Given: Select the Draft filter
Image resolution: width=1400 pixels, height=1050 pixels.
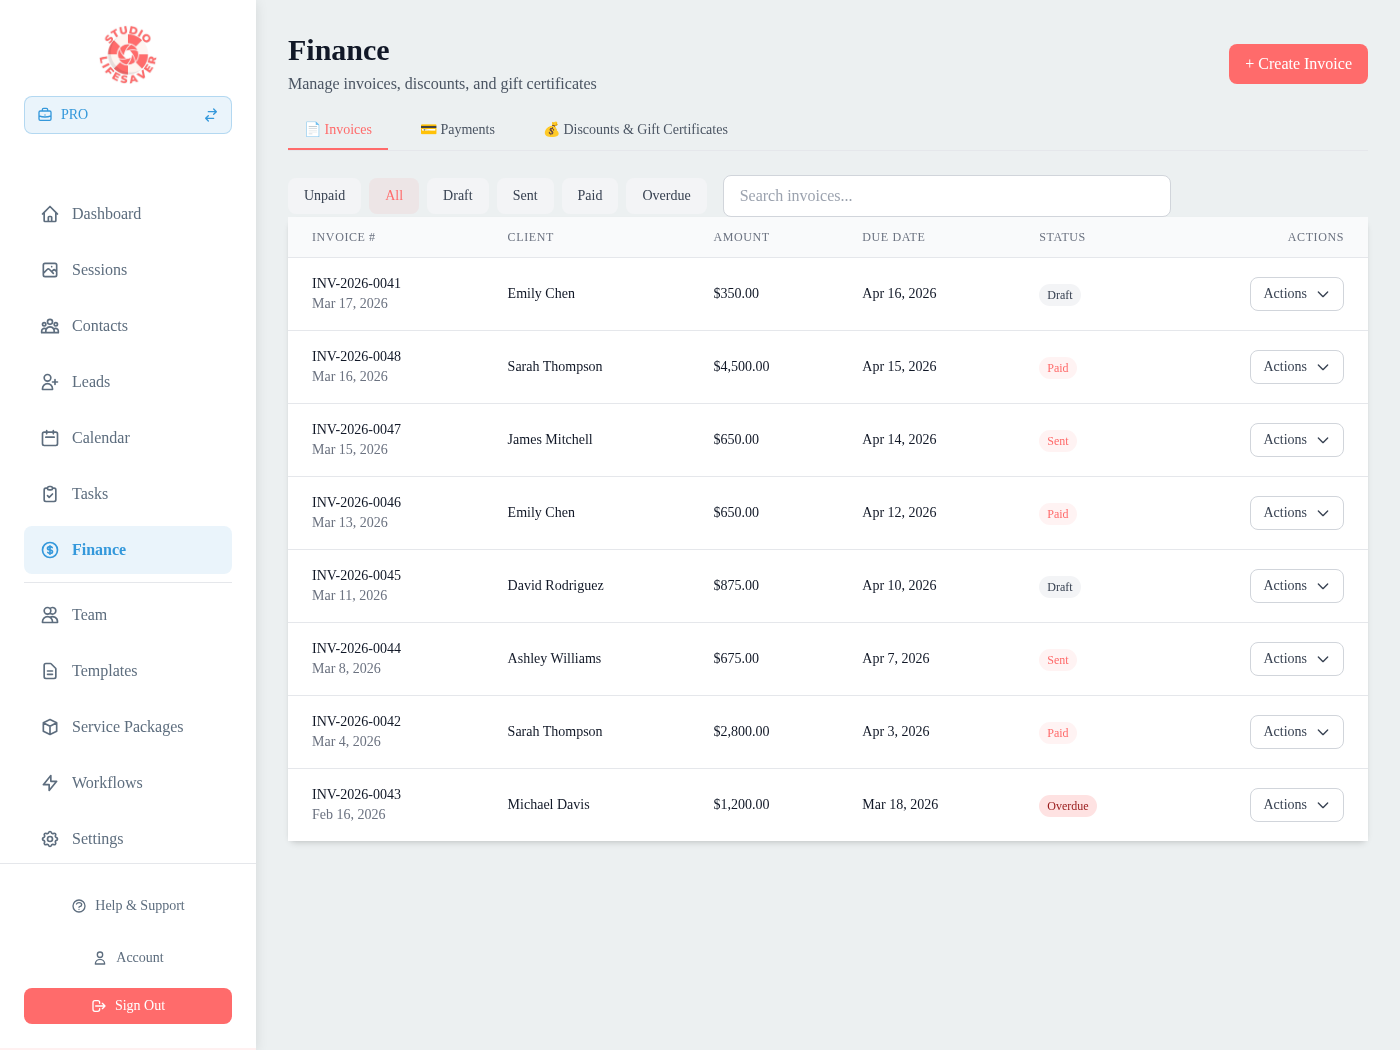Looking at the screenshot, I should coord(457,195).
